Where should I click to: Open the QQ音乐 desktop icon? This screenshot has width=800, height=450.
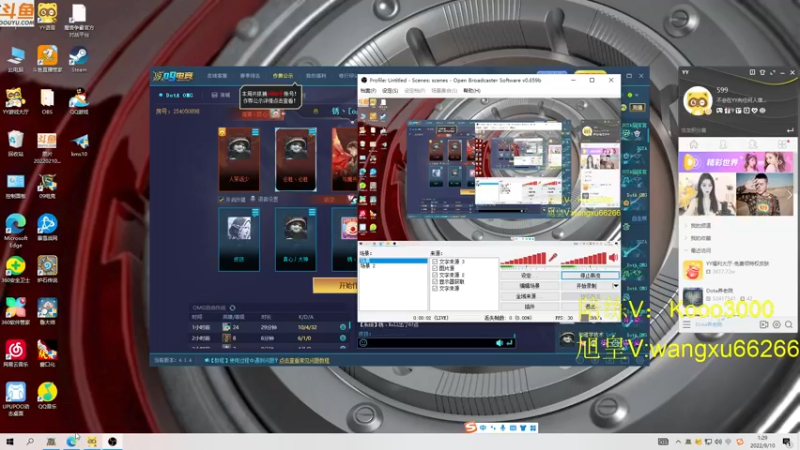[47, 395]
